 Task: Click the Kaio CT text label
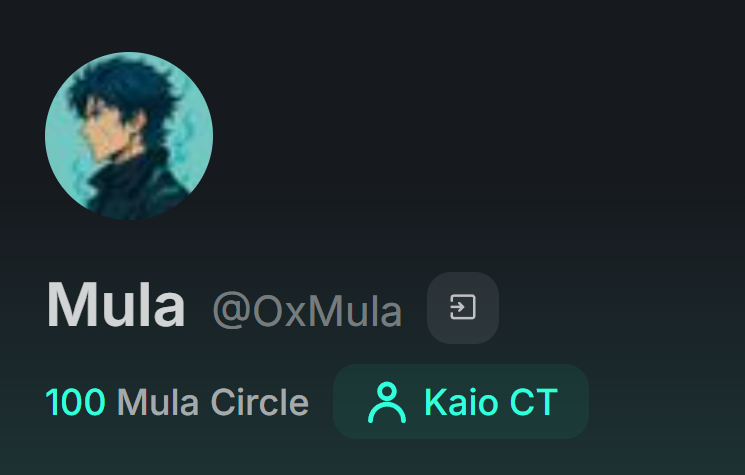491,402
